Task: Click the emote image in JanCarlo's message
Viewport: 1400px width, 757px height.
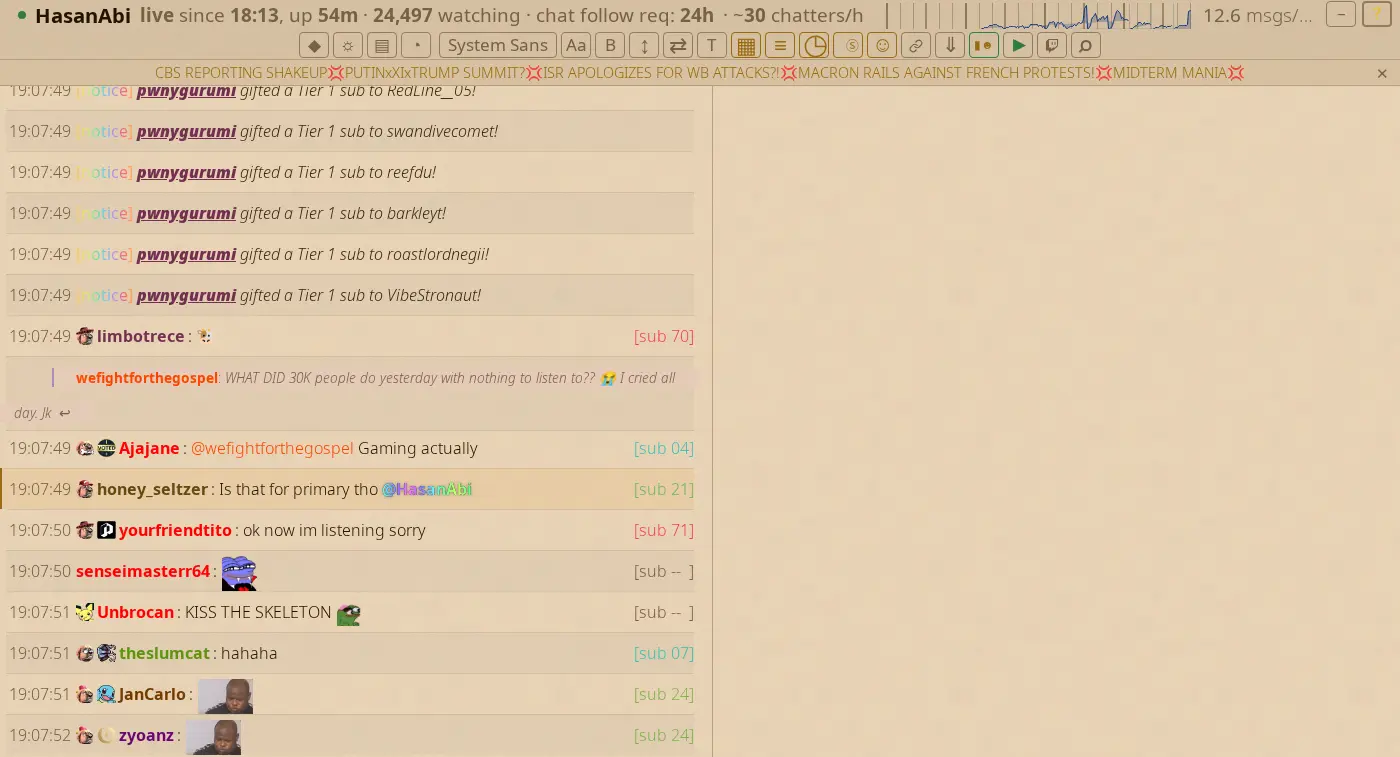Action: point(225,696)
